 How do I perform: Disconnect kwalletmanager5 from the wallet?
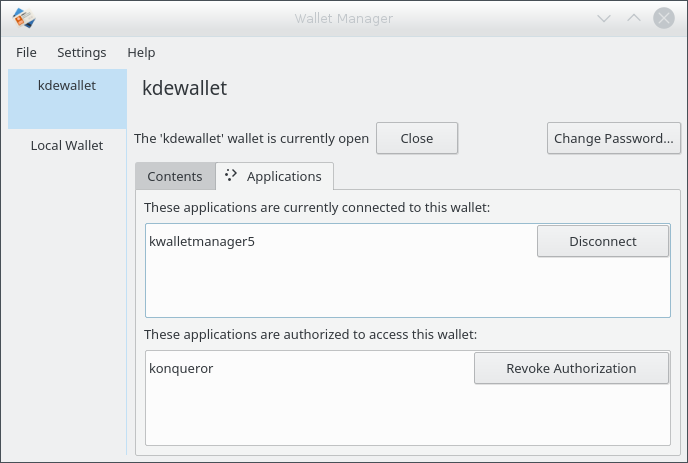602,241
